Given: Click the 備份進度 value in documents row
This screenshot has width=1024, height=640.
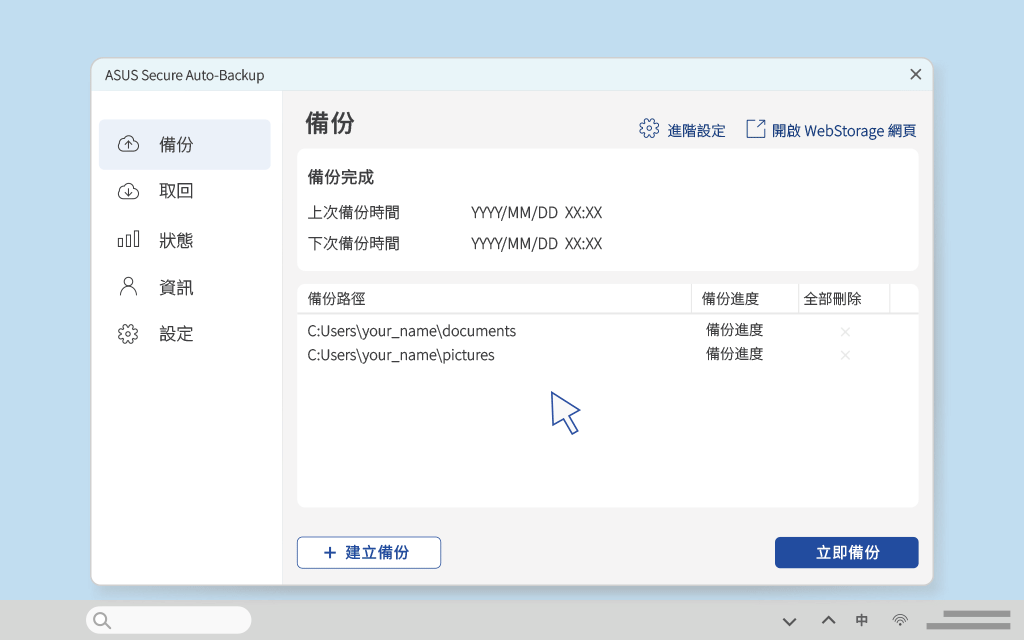Looking at the screenshot, I should 734,330.
